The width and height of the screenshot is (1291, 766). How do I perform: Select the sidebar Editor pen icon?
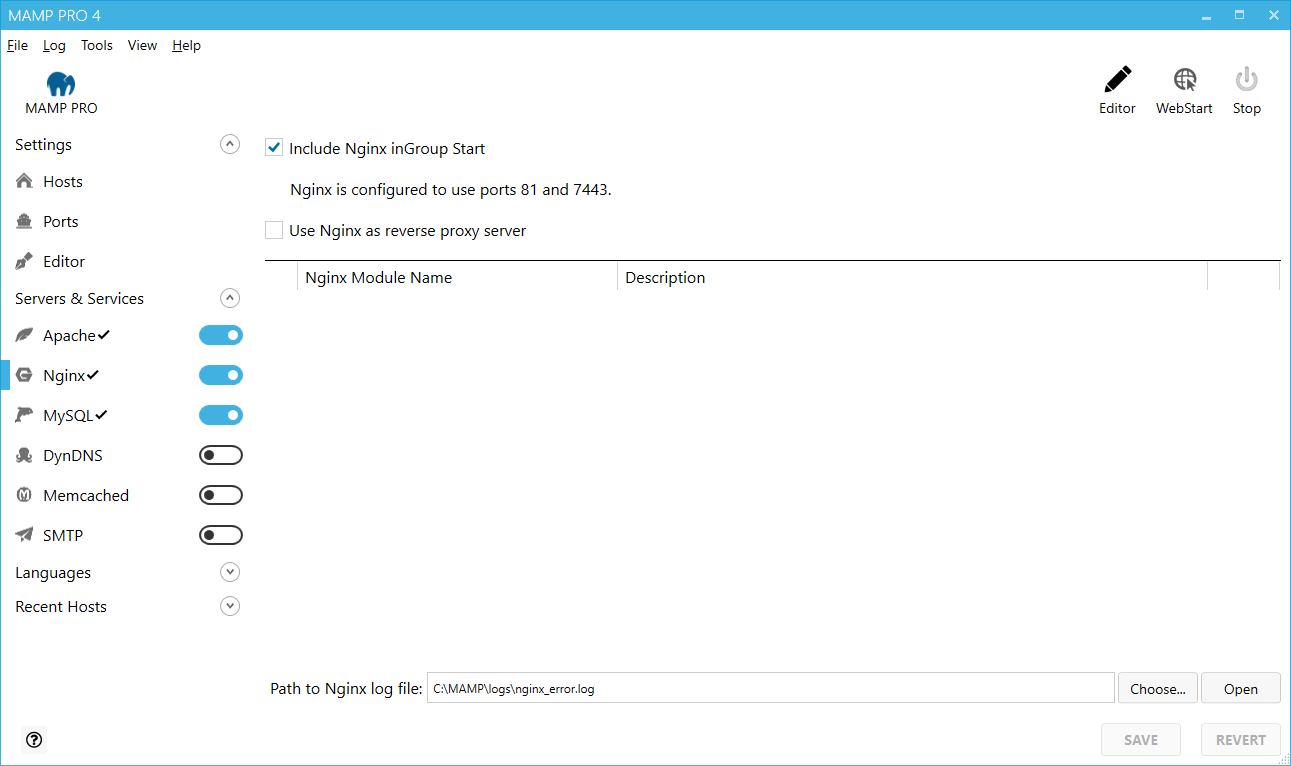point(25,261)
